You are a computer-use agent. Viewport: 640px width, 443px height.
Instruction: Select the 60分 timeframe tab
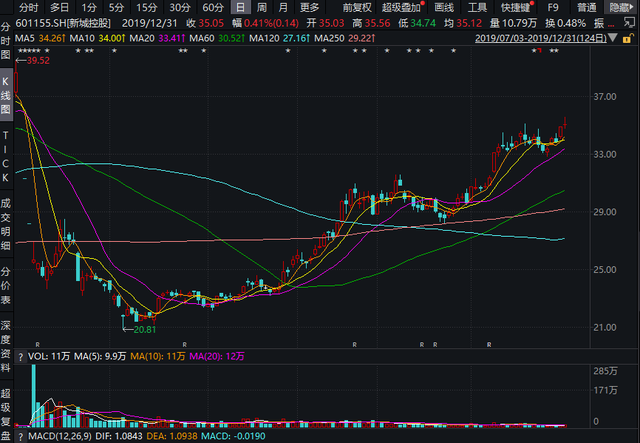pyautogui.click(x=211, y=7)
